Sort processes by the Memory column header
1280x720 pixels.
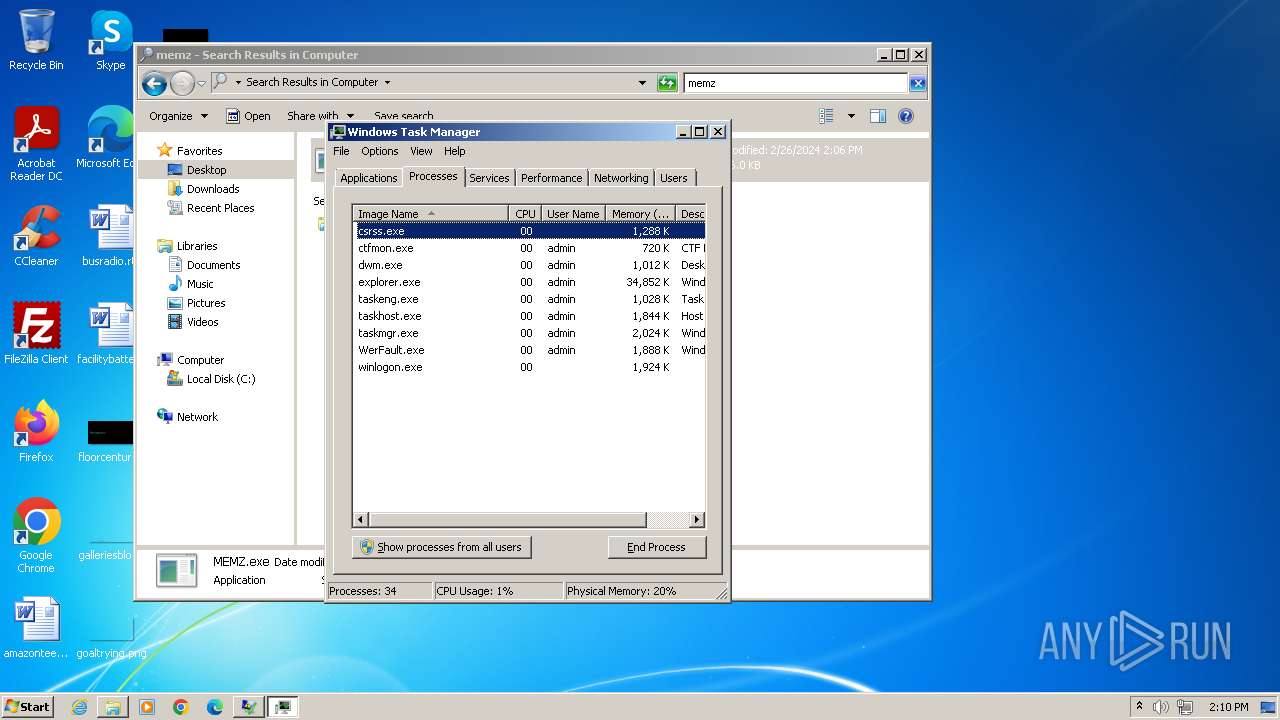[641, 214]
